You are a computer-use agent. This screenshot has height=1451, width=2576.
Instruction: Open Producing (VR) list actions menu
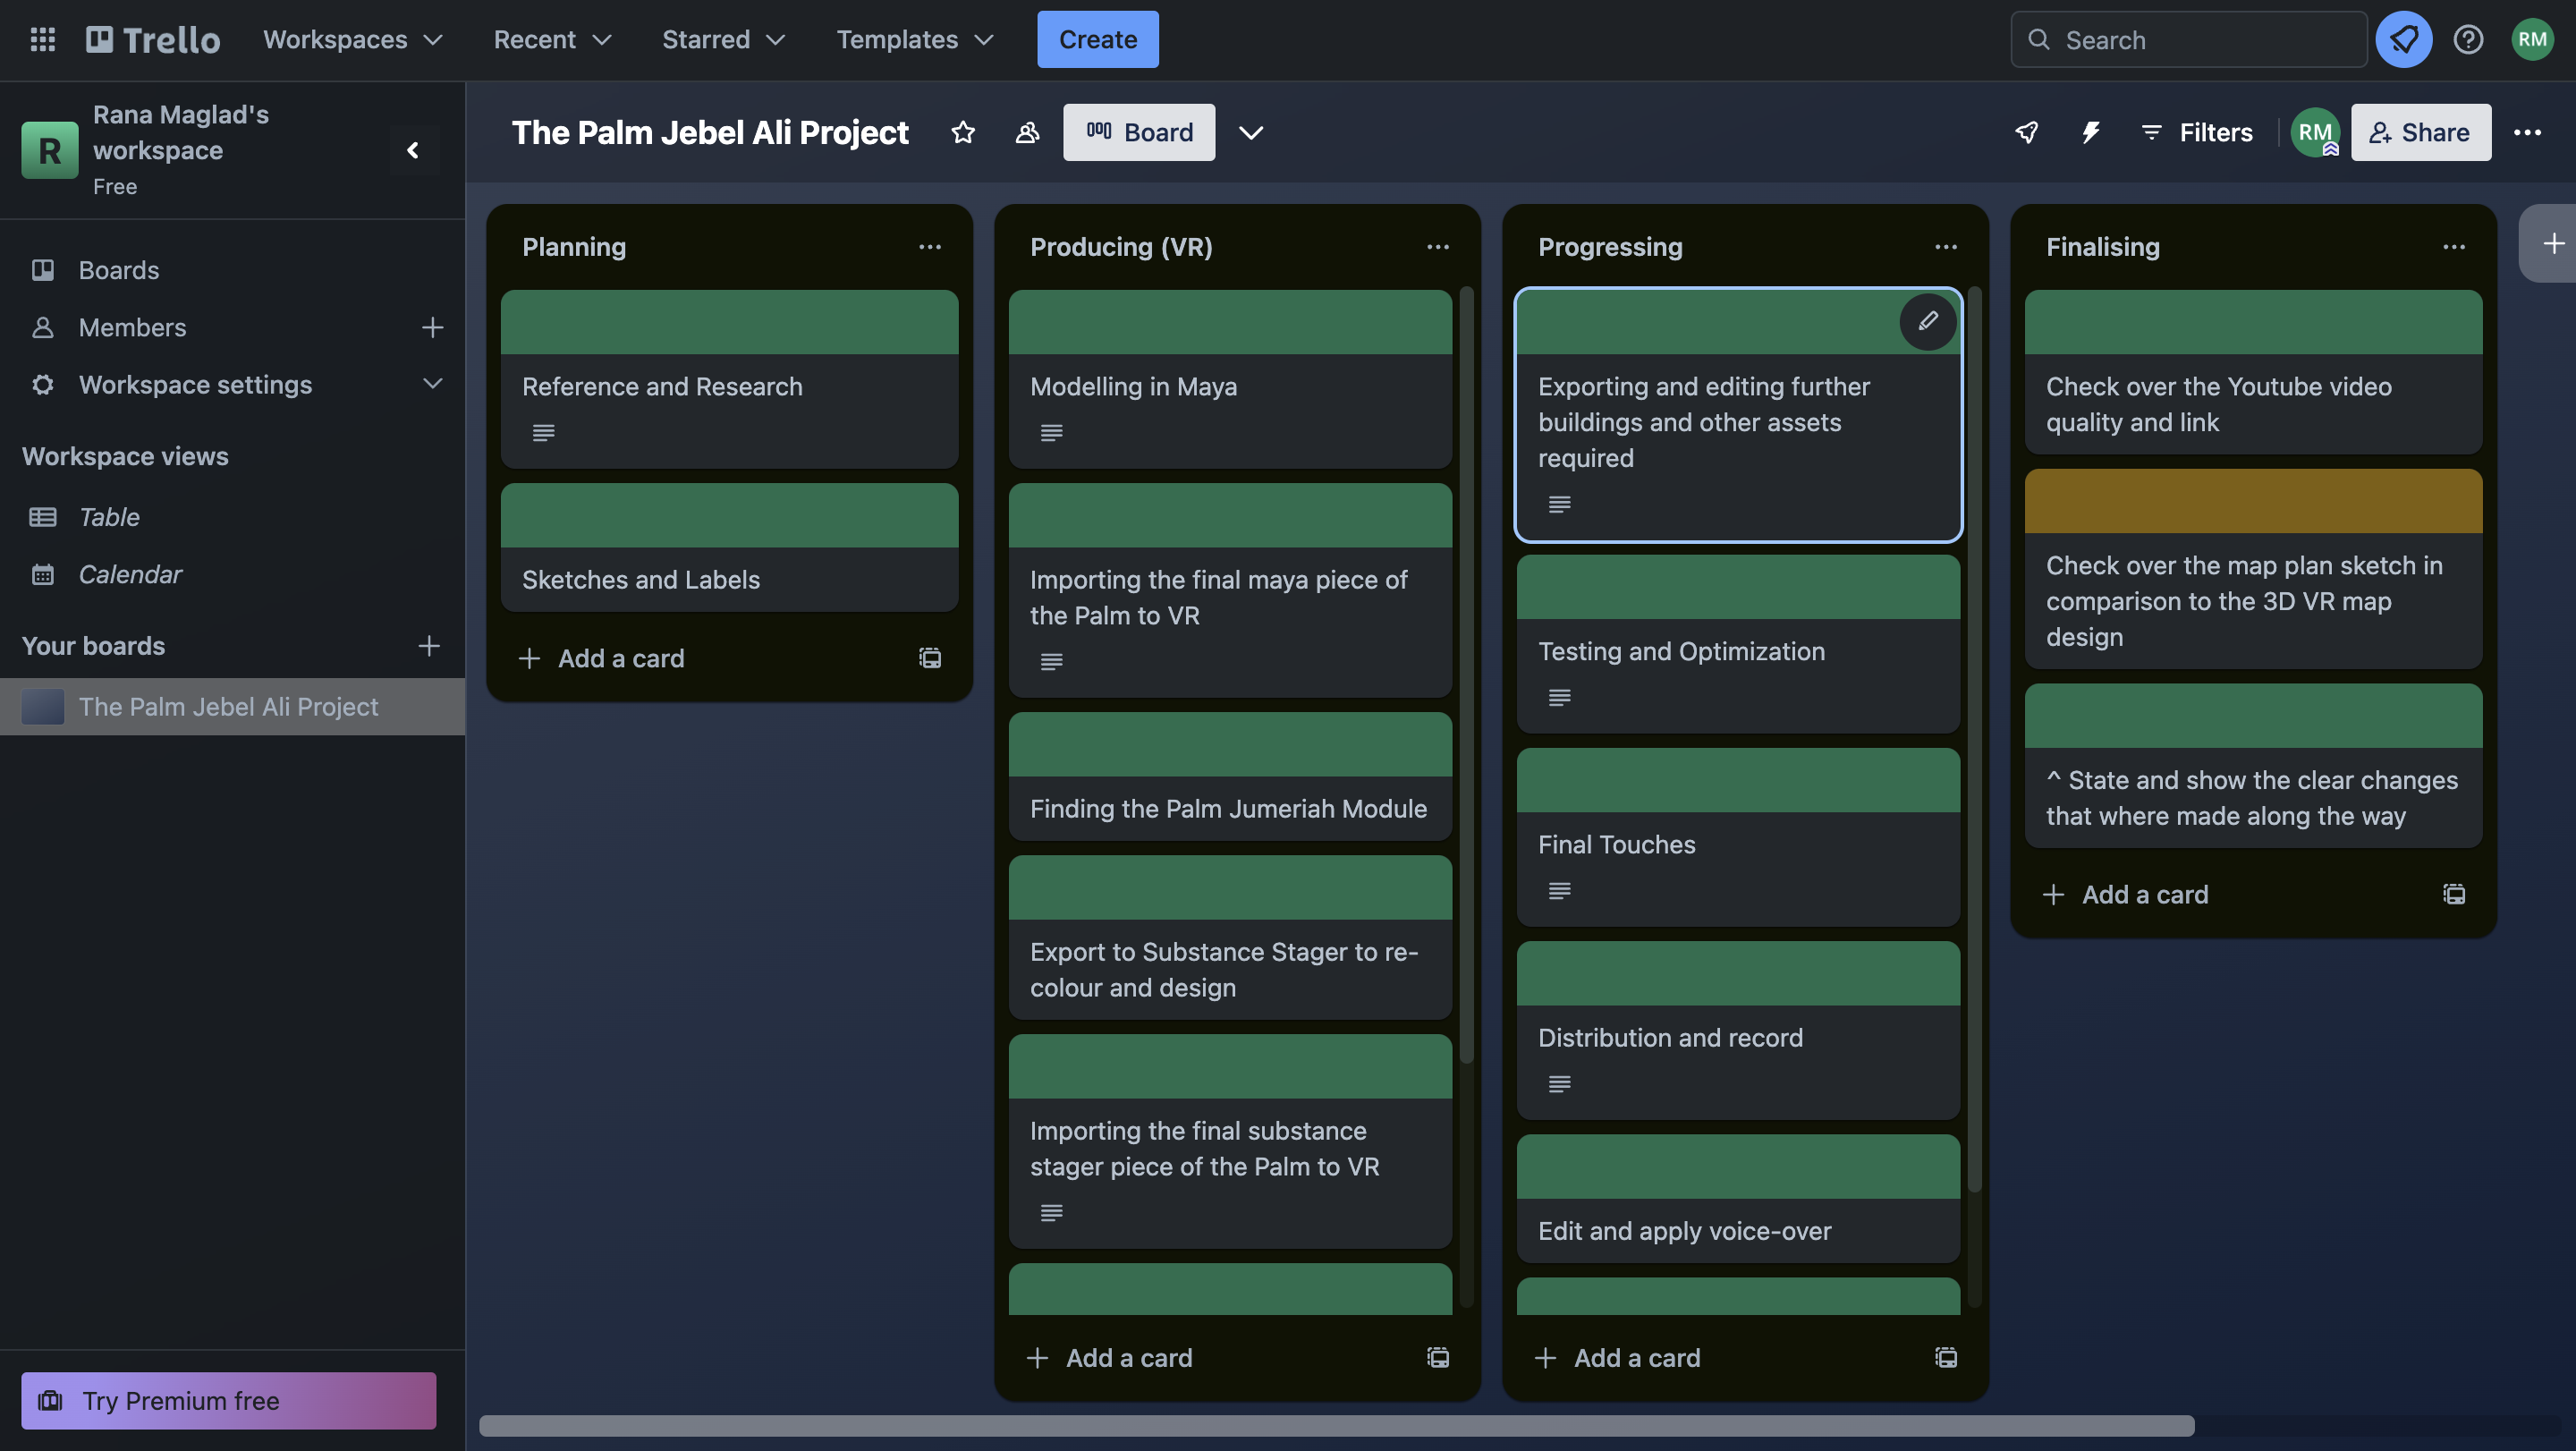tap(1438, 247)
